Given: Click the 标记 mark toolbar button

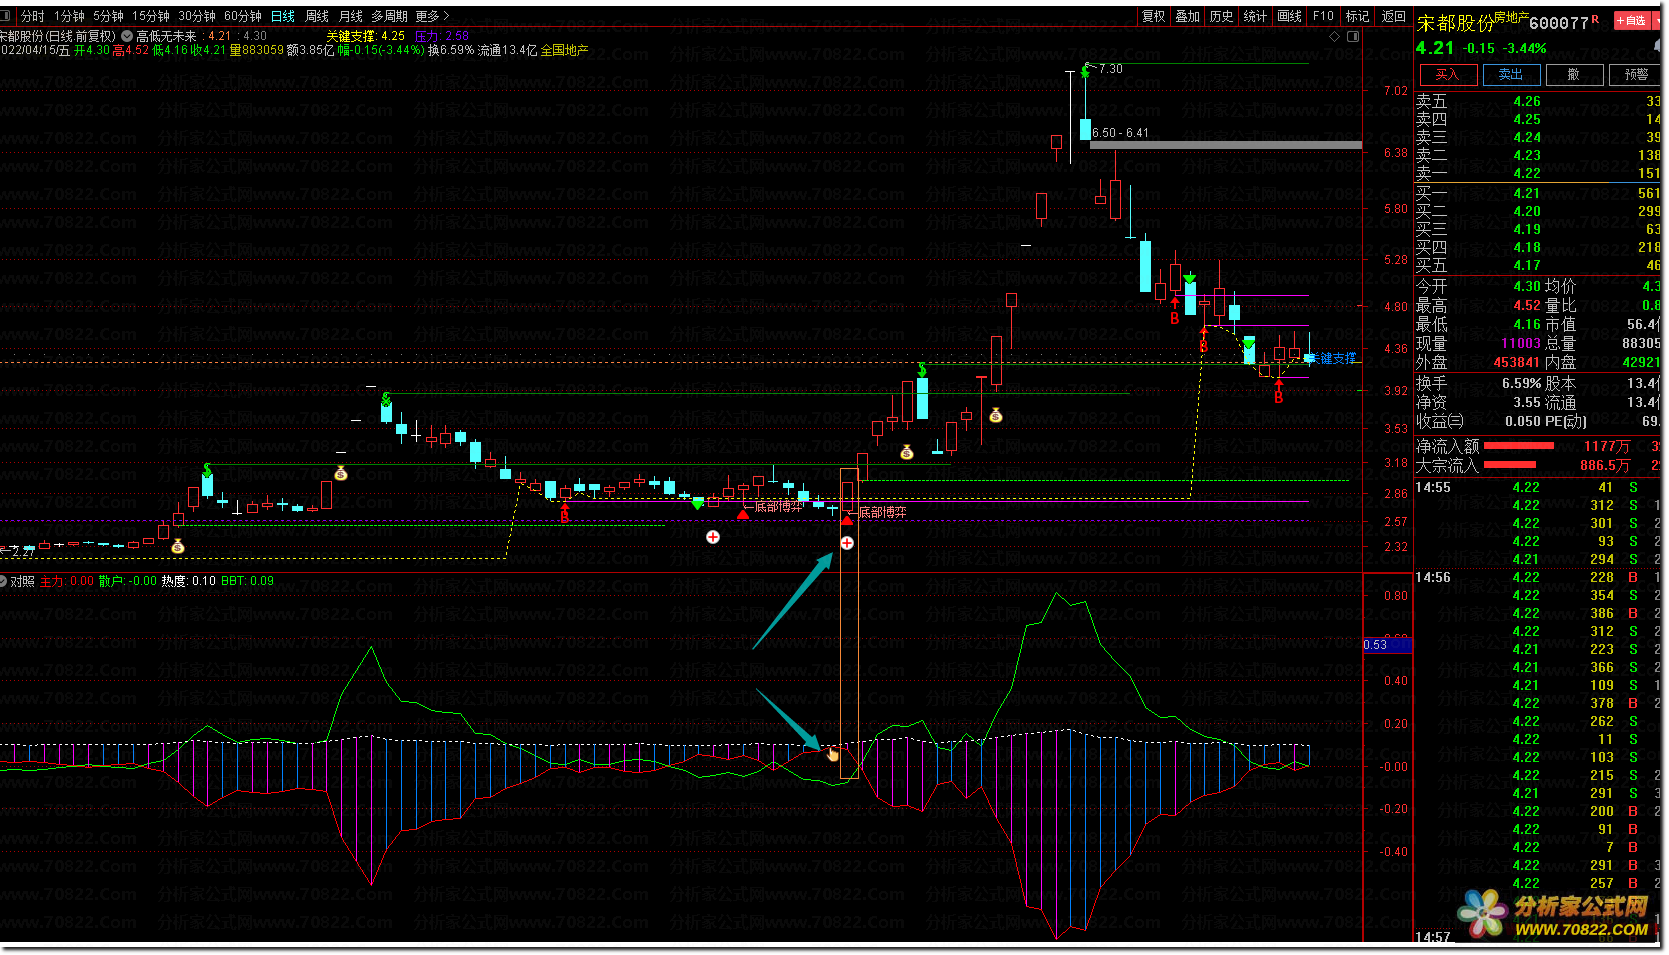Looking at the screenshot, I should pos(1358,16).
